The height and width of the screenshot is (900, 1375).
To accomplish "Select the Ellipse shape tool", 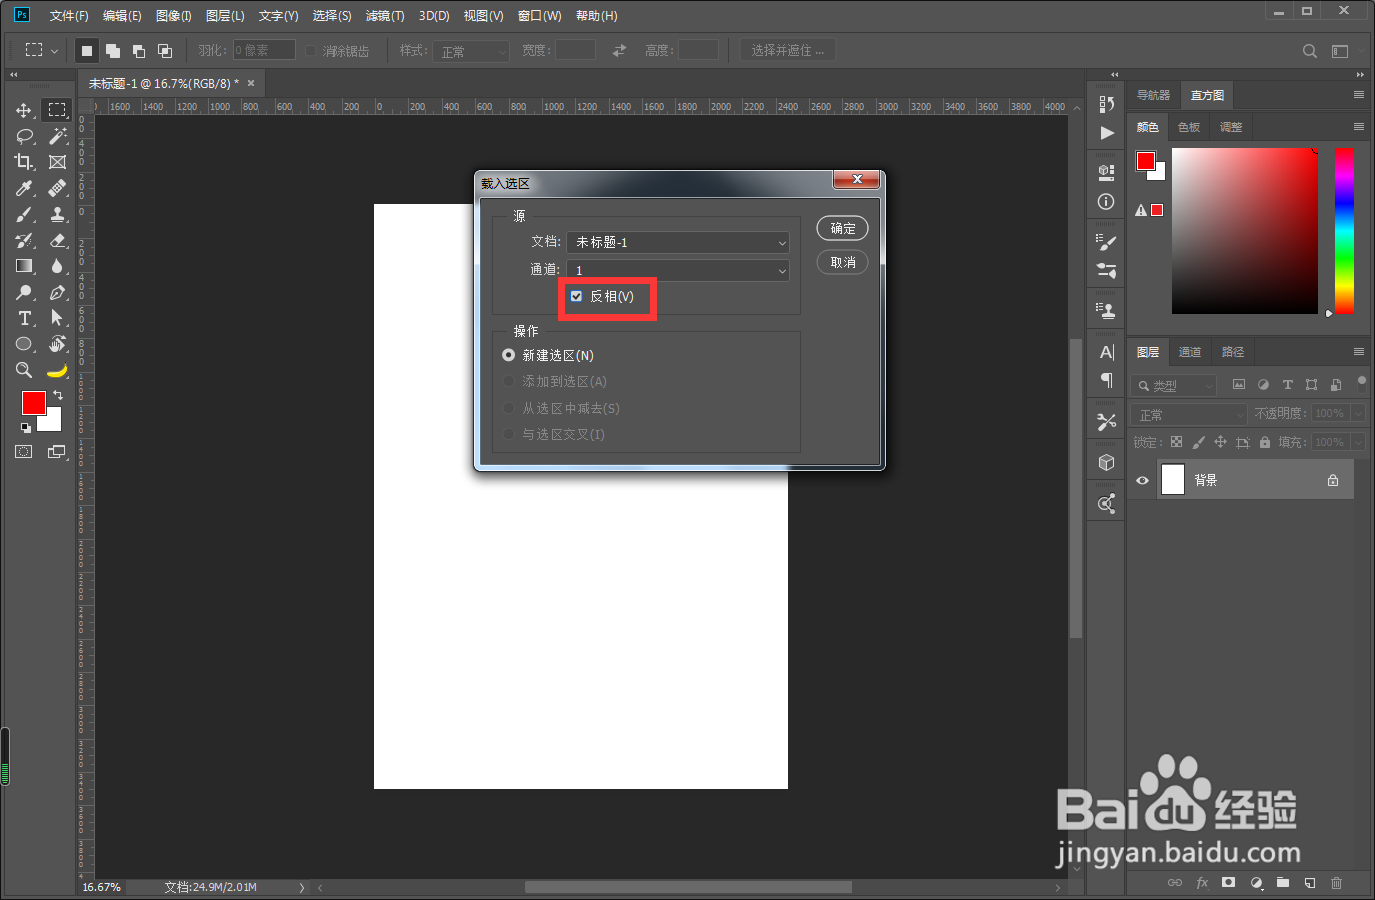I will (x=24, y=344).
